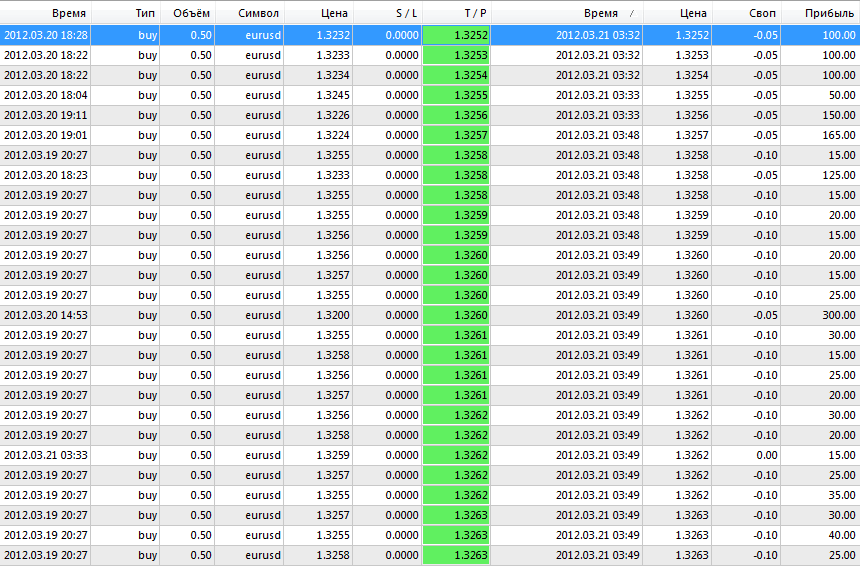Click the swap value 0.00

[x=767, y=455]
